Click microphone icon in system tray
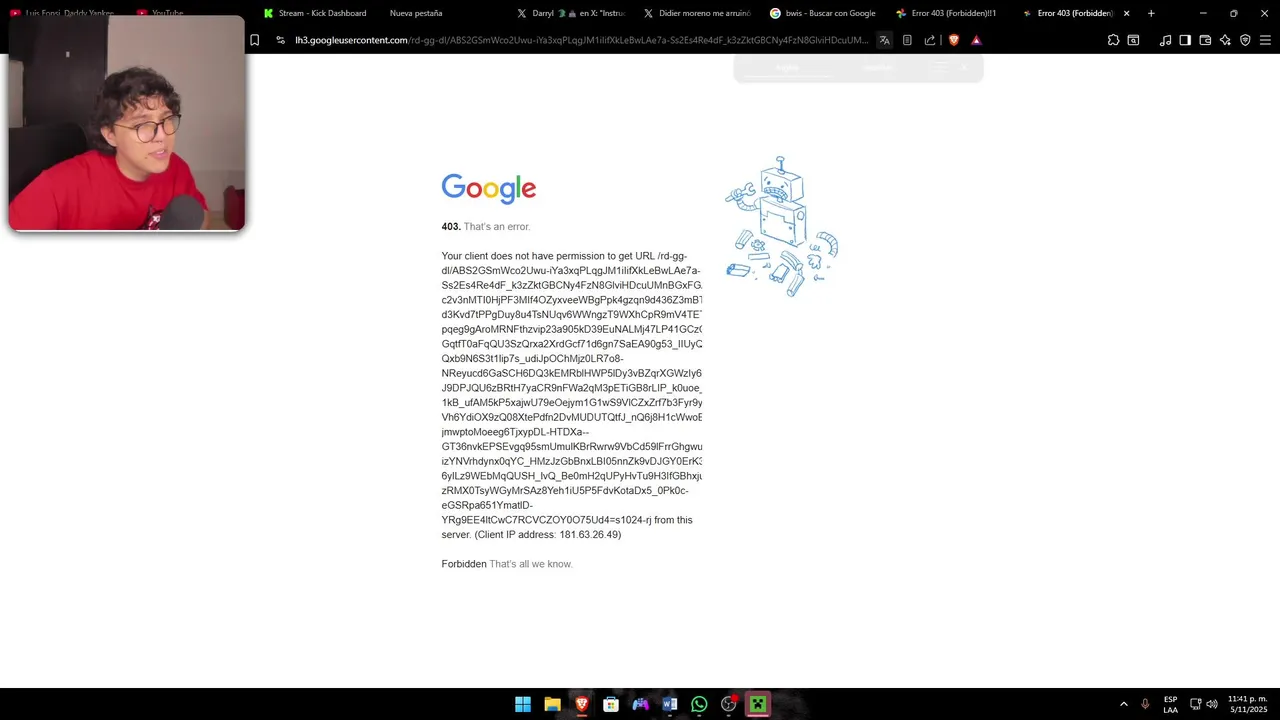This screenshot has height=720, width=1280. [x=1145, y=704]
